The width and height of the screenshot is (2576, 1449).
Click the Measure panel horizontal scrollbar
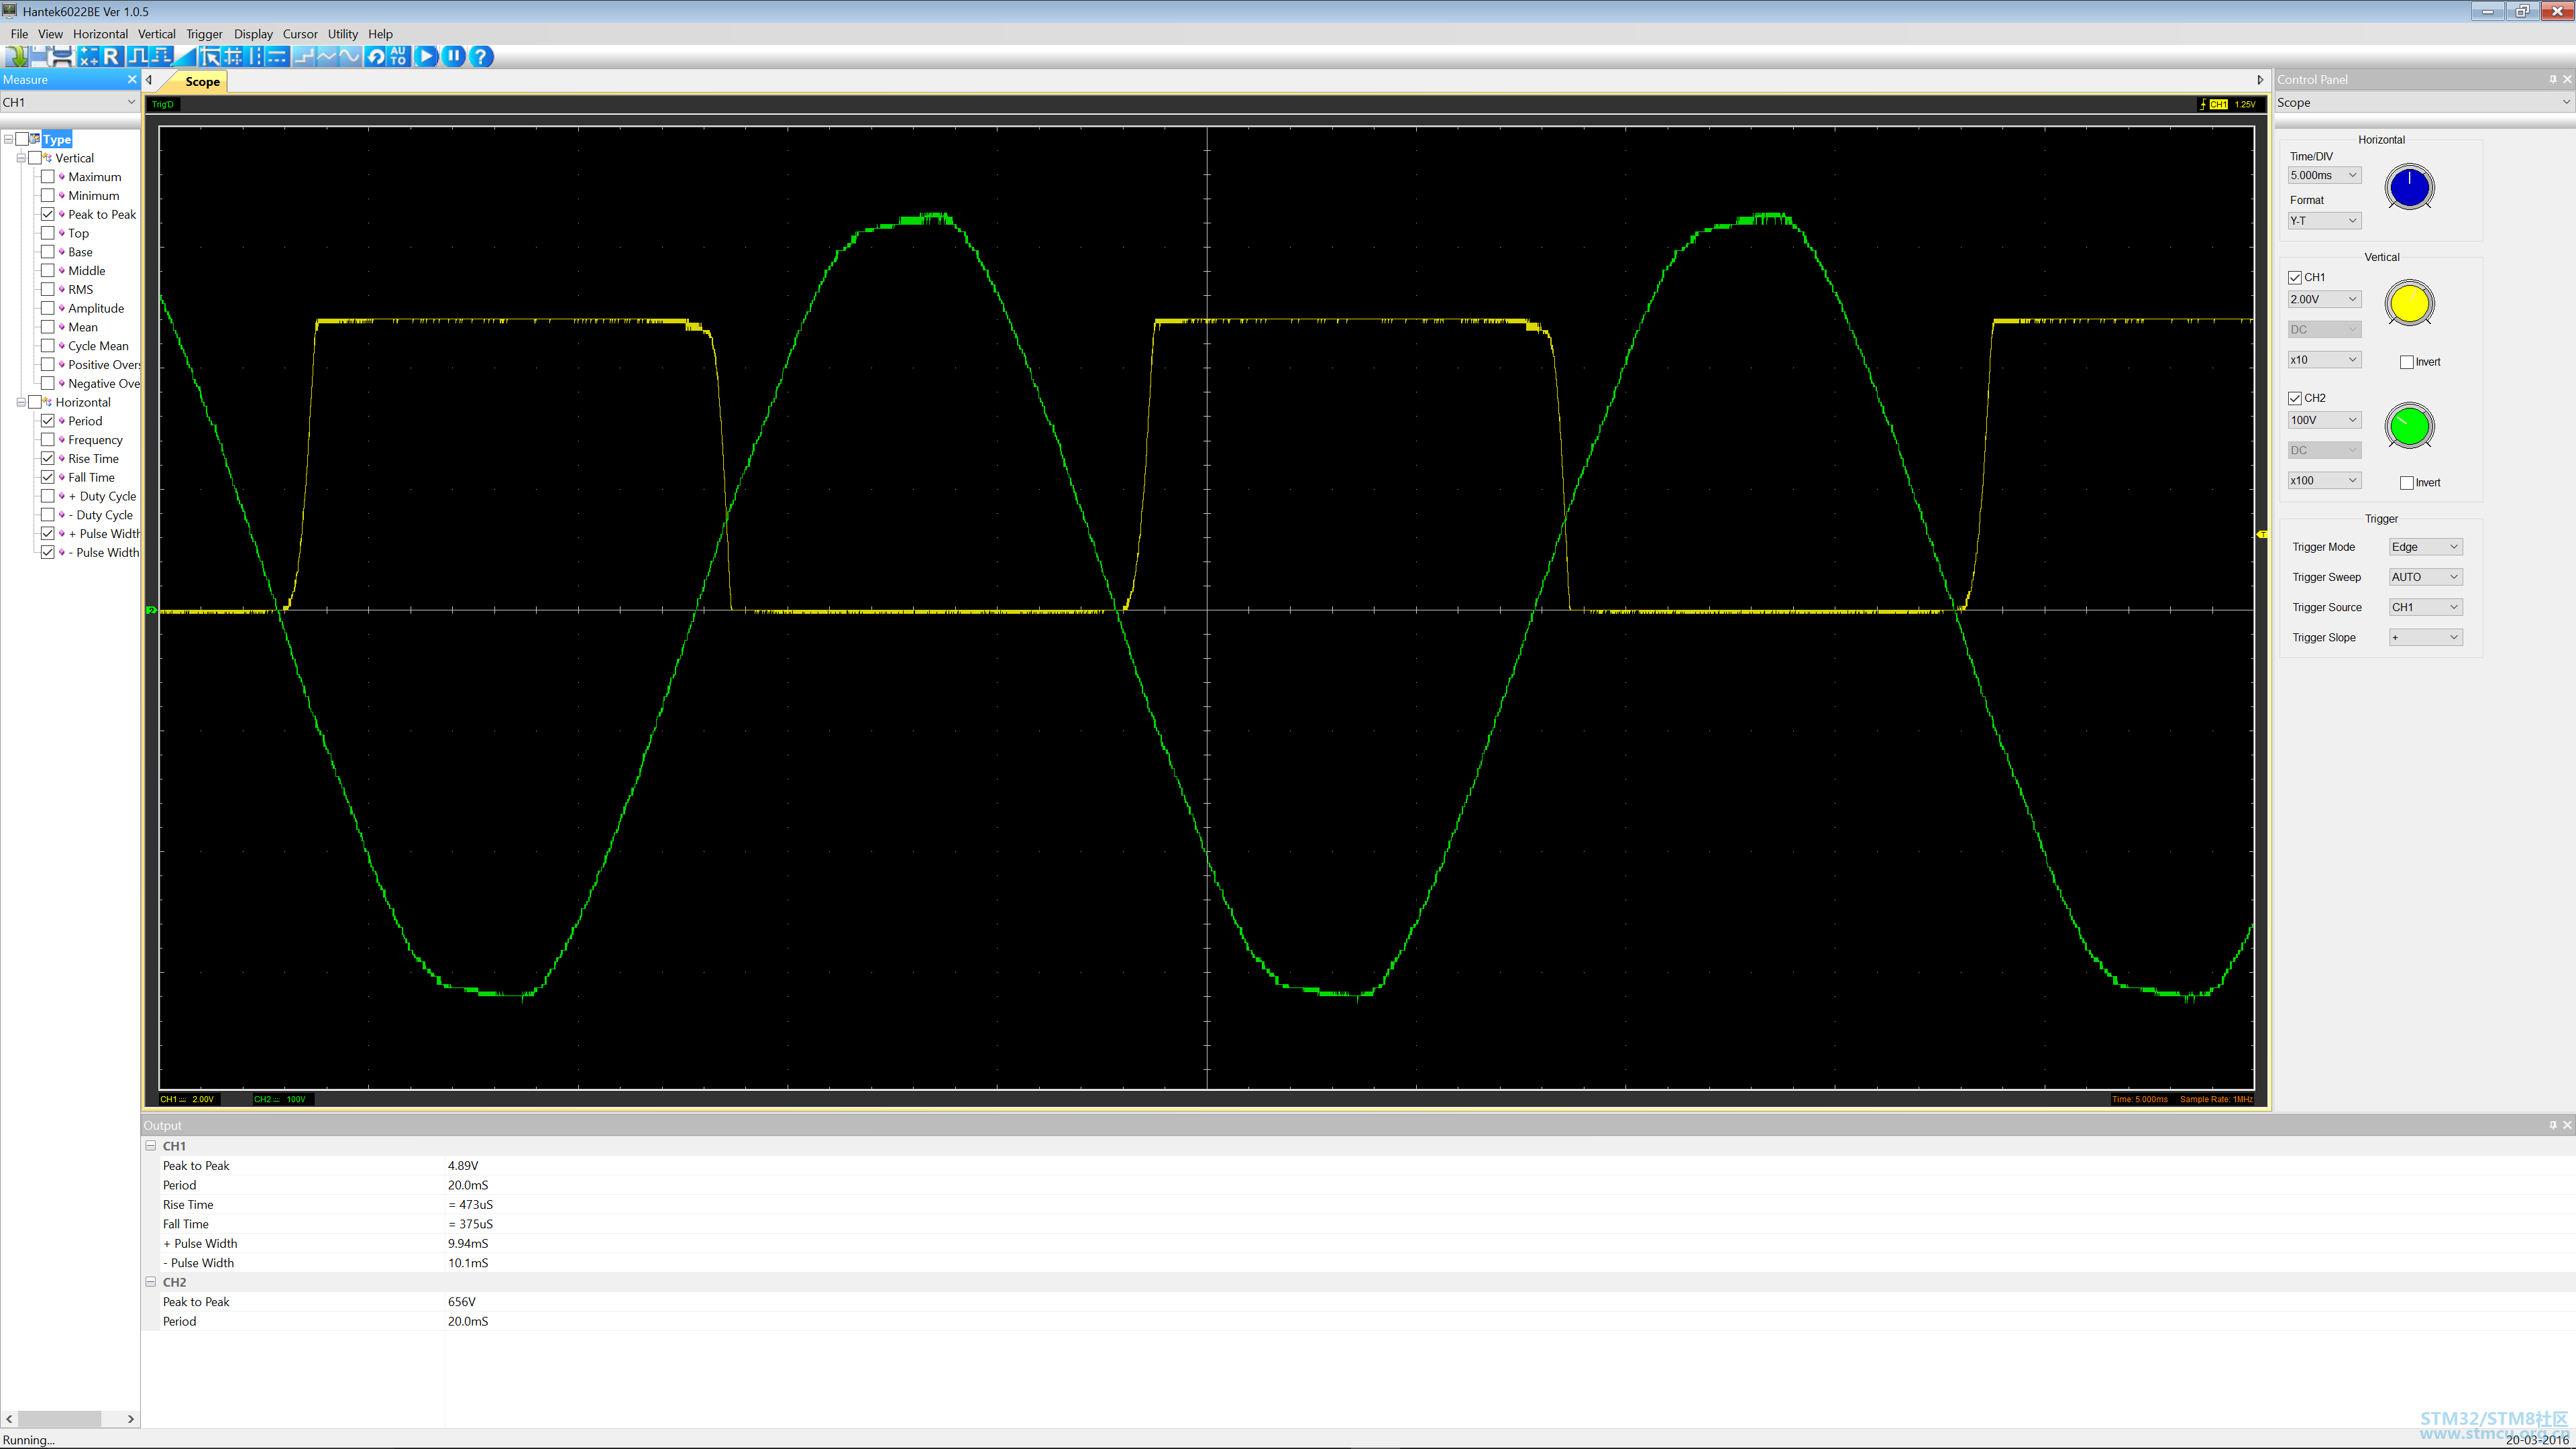click(69, 1418)
